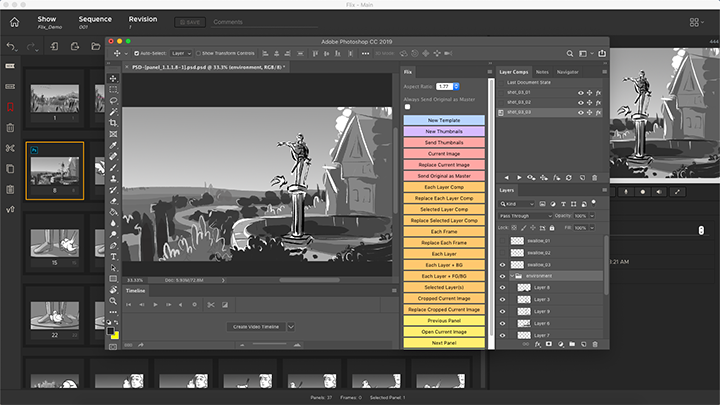
Task: Click the scissors icon in Flix sidebar
Action: 10,148
